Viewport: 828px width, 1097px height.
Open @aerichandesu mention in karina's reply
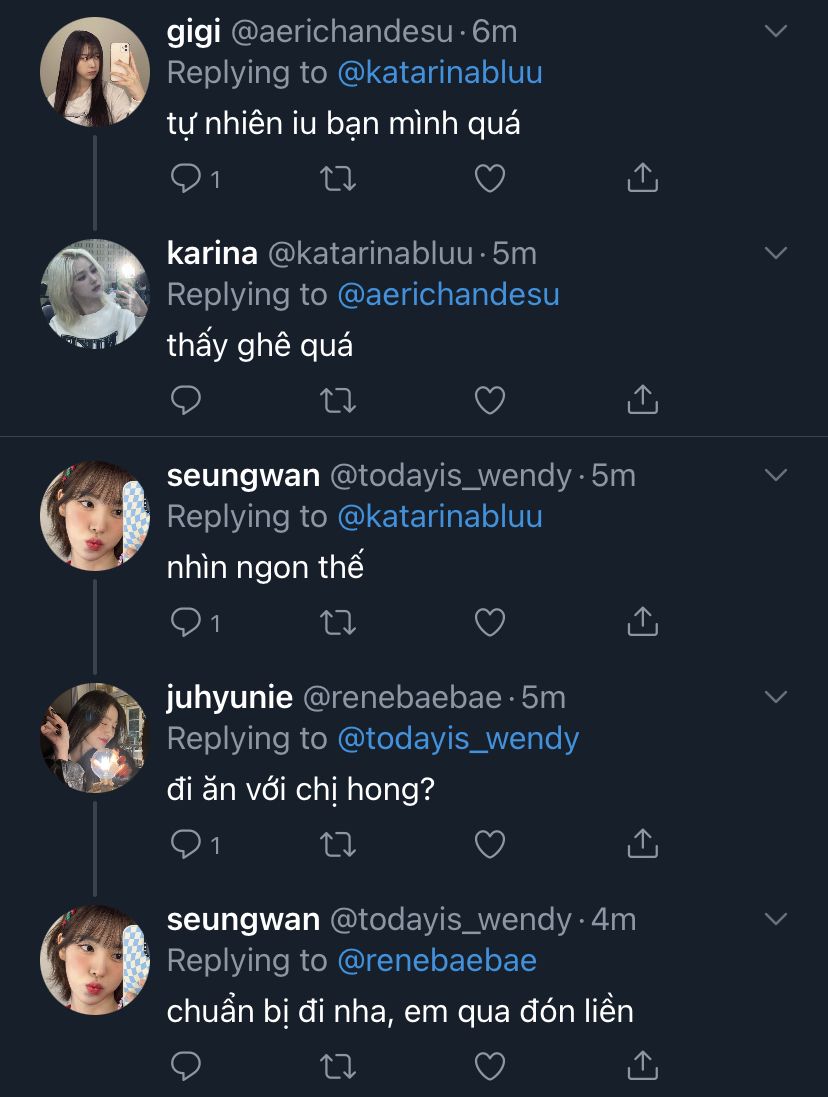click(x=448, y=295)
